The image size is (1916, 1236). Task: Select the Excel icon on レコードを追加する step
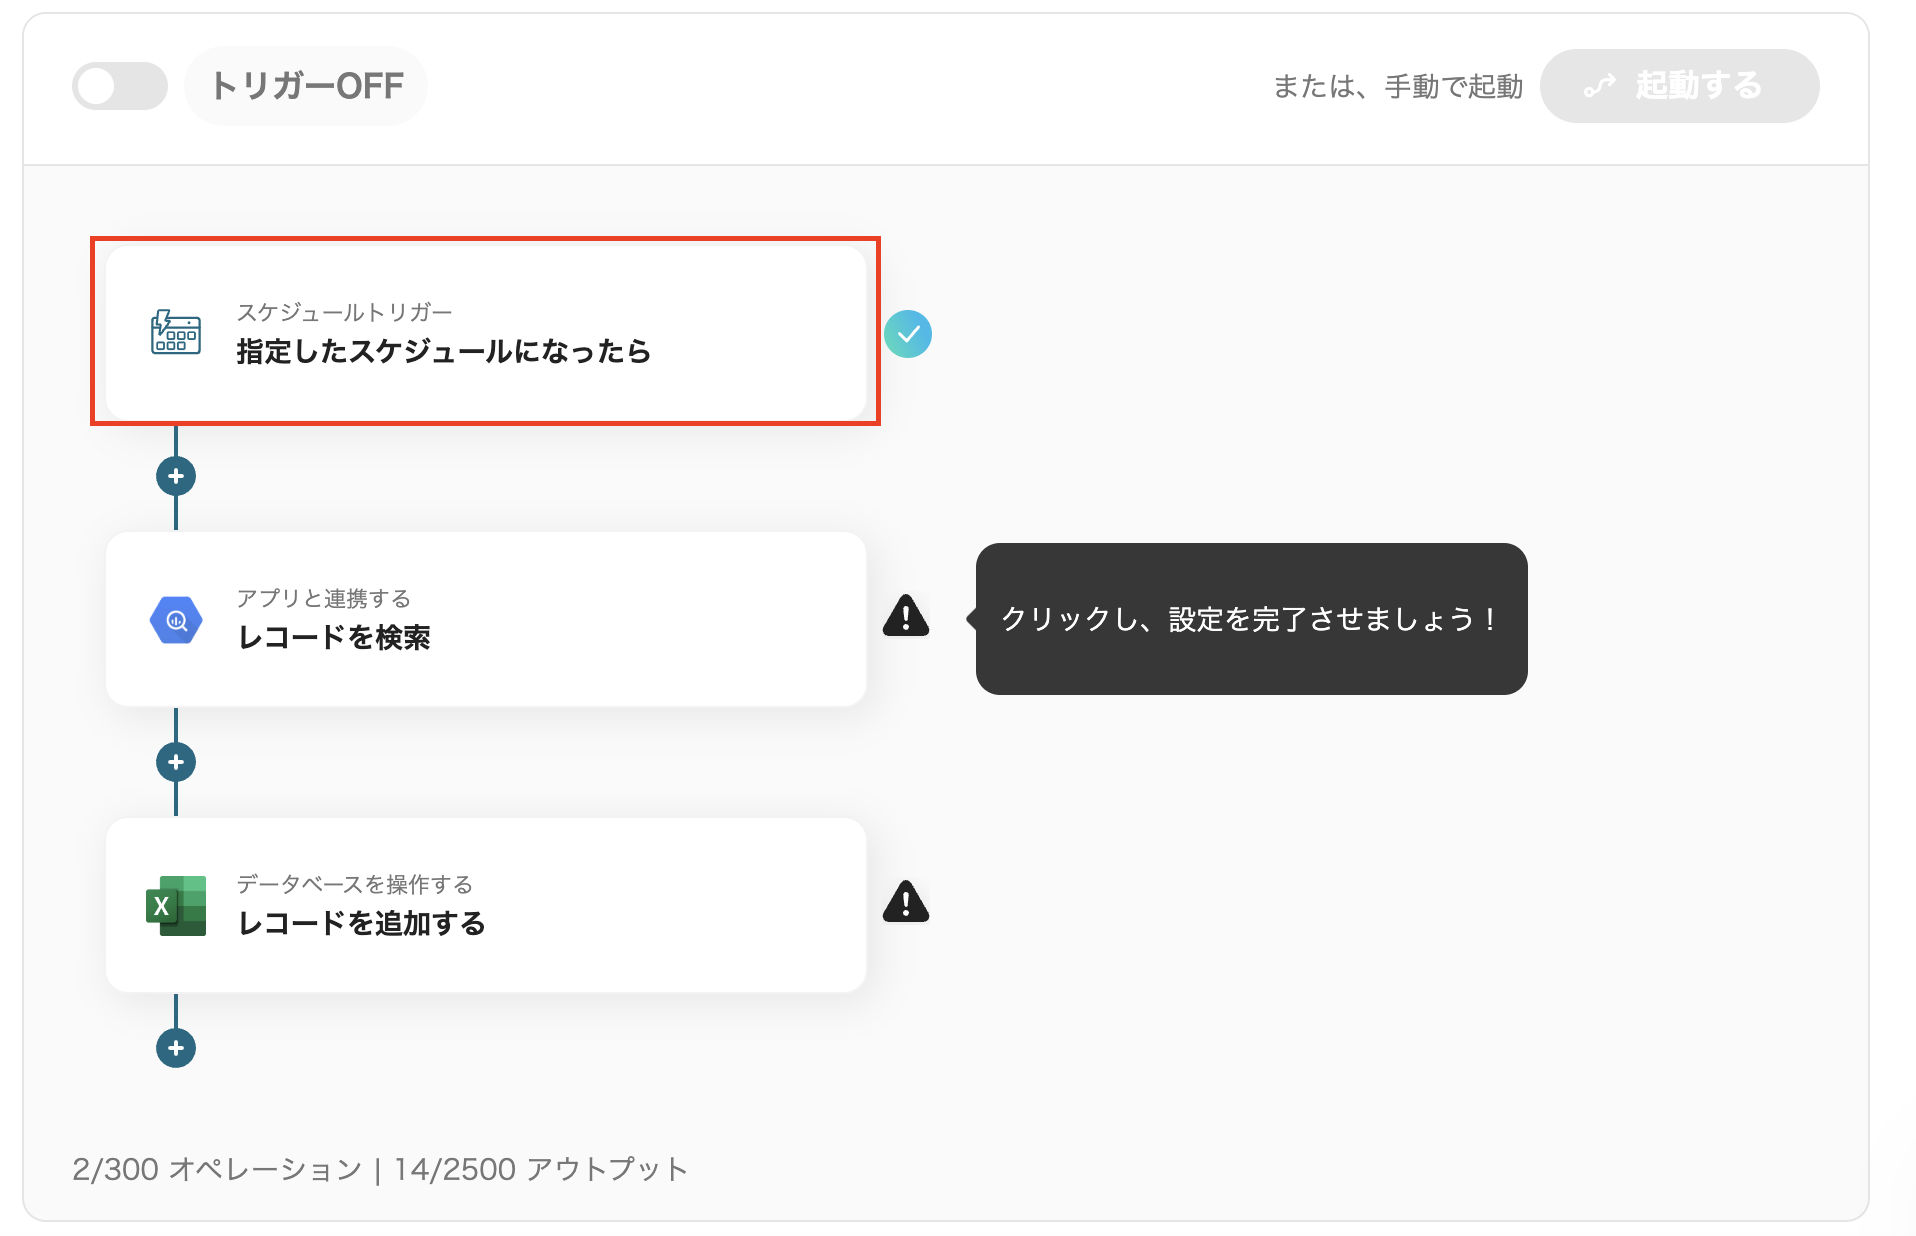(x=175, y=905)
